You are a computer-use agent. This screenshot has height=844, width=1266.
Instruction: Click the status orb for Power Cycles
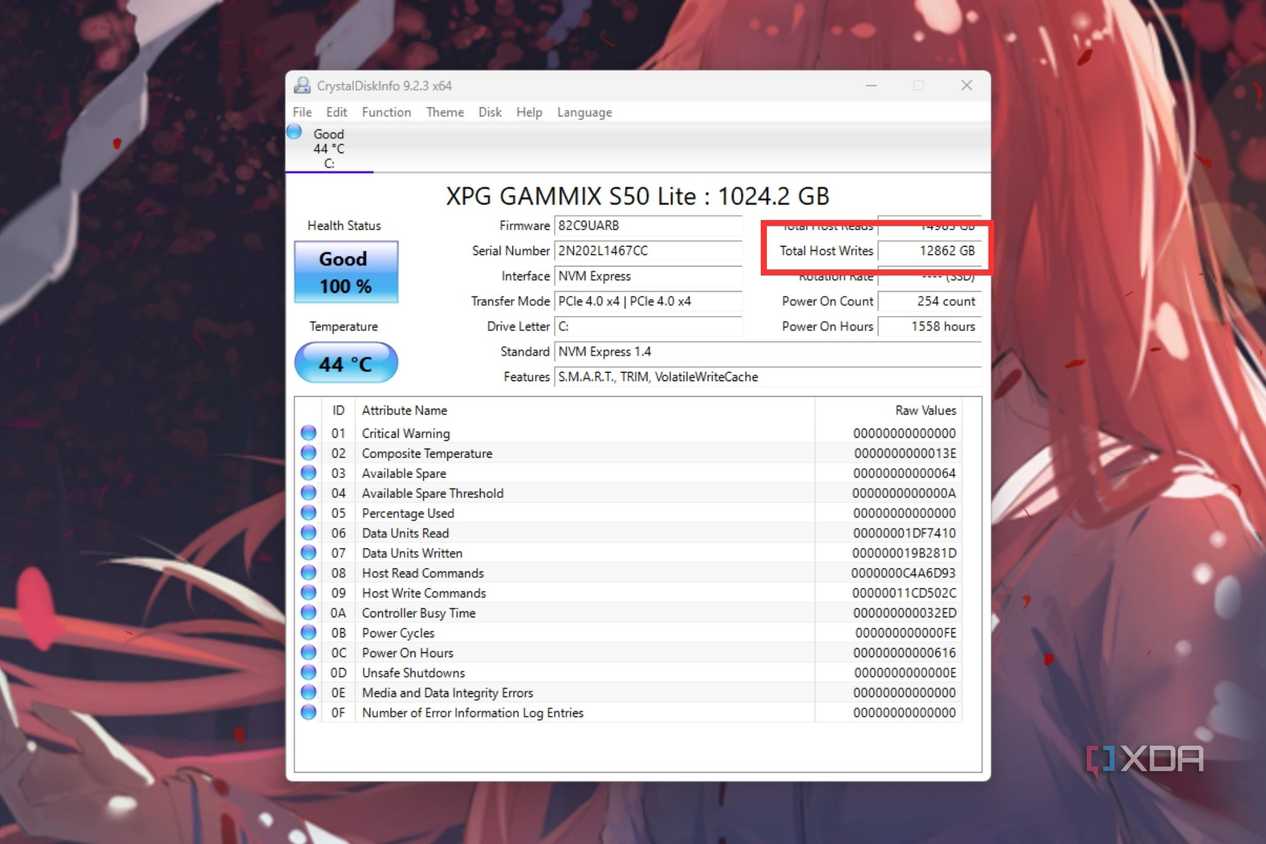point(309,633)
